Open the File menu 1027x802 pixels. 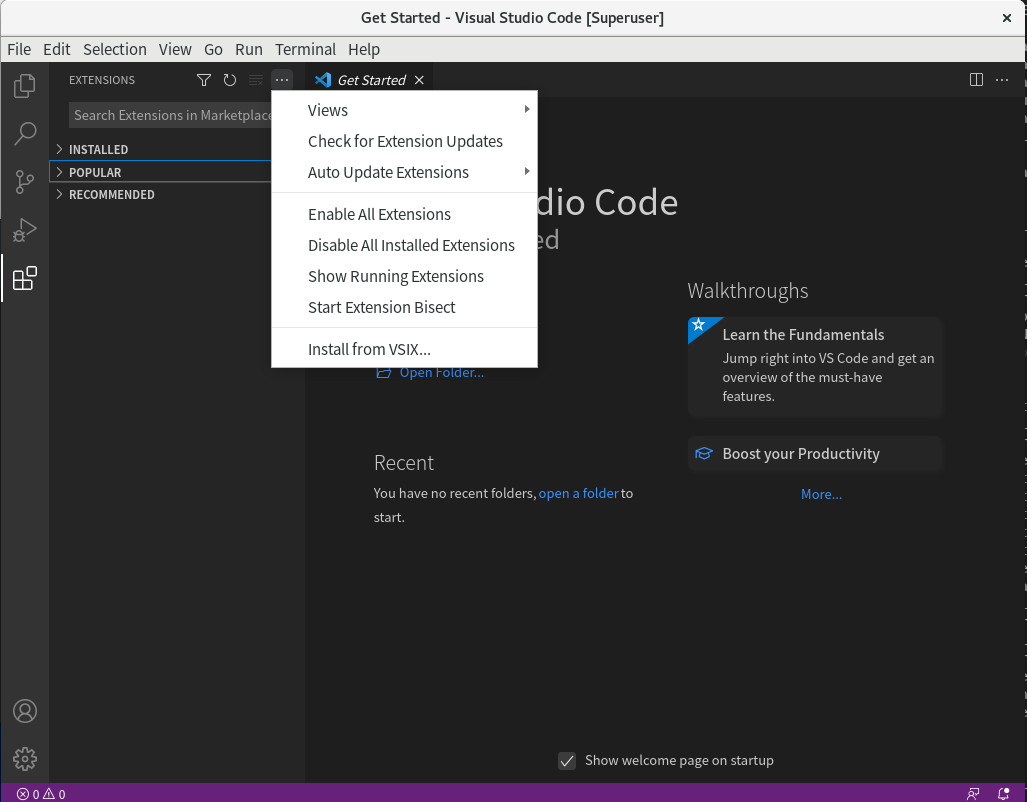[x=19, y=50]
